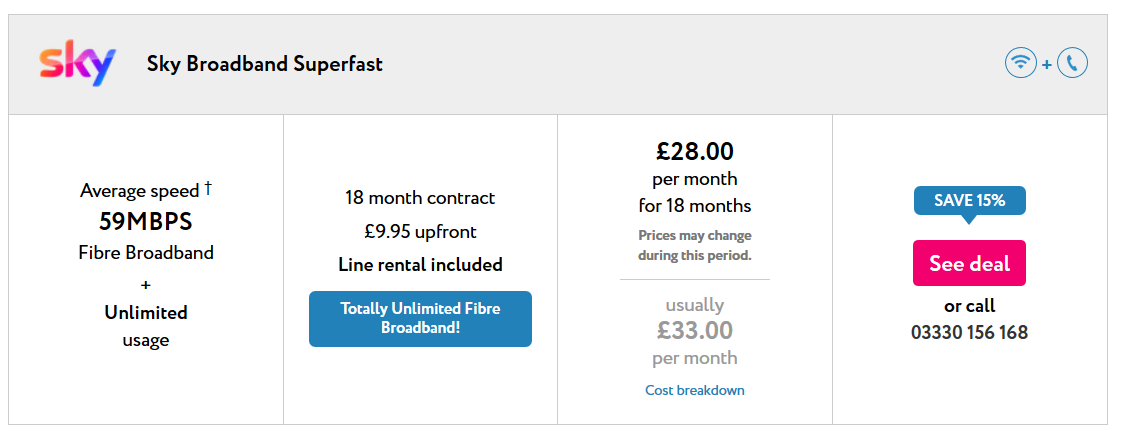Image resolution: width=1146 pixels, height=440 pixels.
Task: Click the phone line icon
Action: click(x=1072, y=64)
